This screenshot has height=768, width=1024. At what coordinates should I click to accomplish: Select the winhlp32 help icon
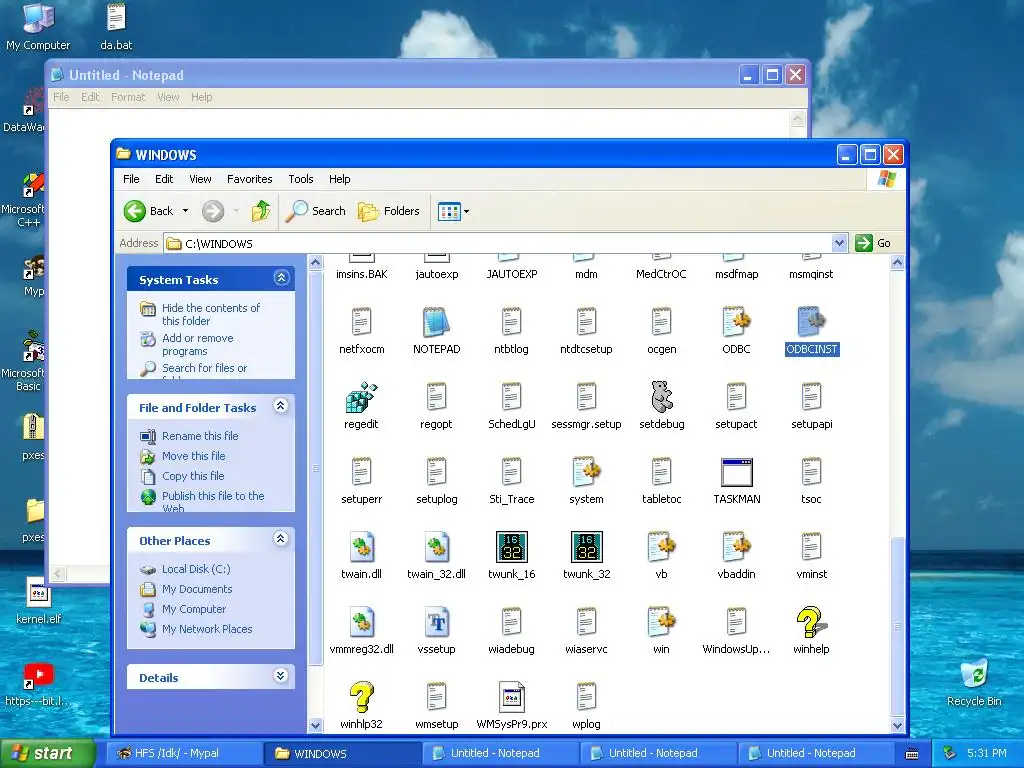point(361,697)
